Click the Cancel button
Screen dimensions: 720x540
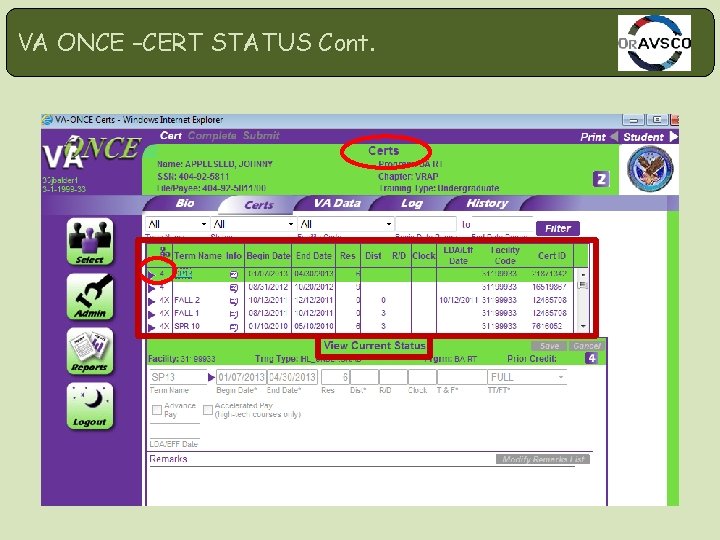click(587, 346)
